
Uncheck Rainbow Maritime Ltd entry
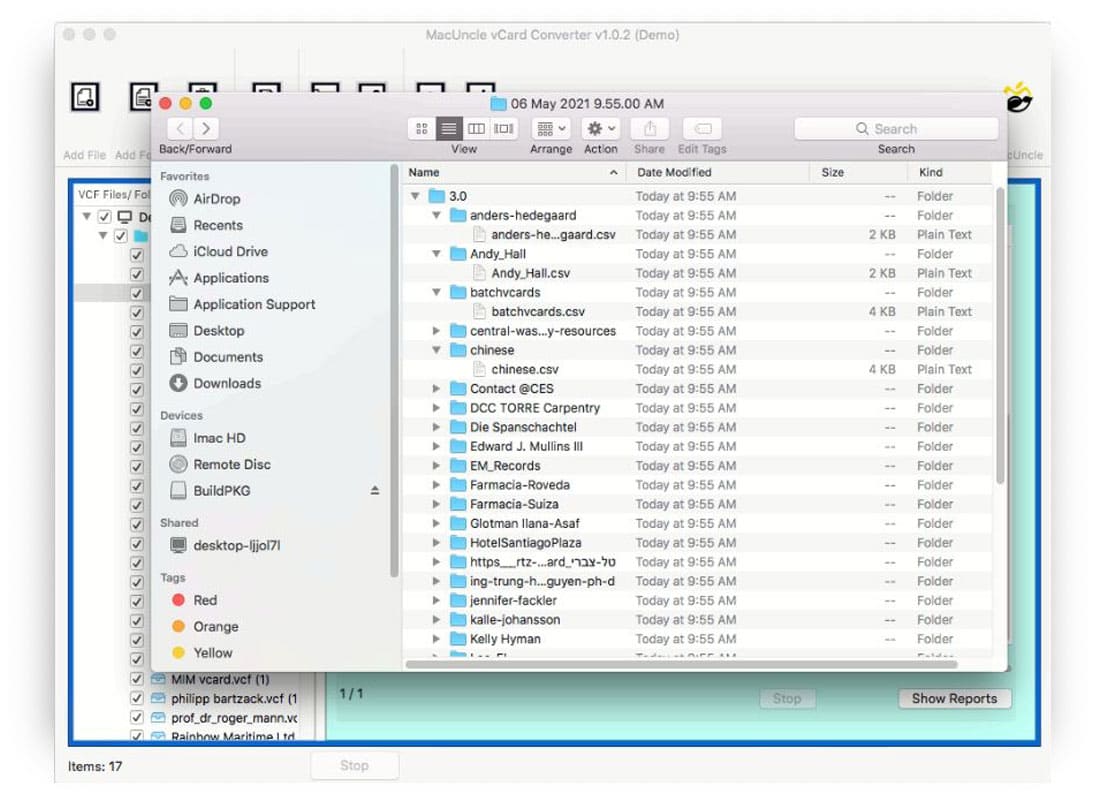tap(136, 737)
